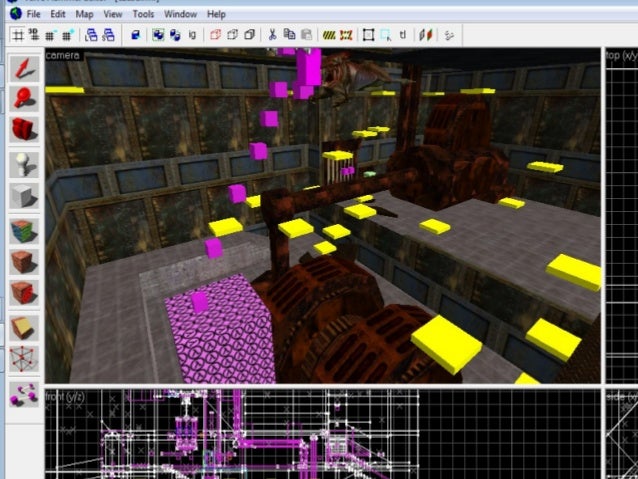
Task: Ungroup the selected objects
Action: (x=175, y=35)
